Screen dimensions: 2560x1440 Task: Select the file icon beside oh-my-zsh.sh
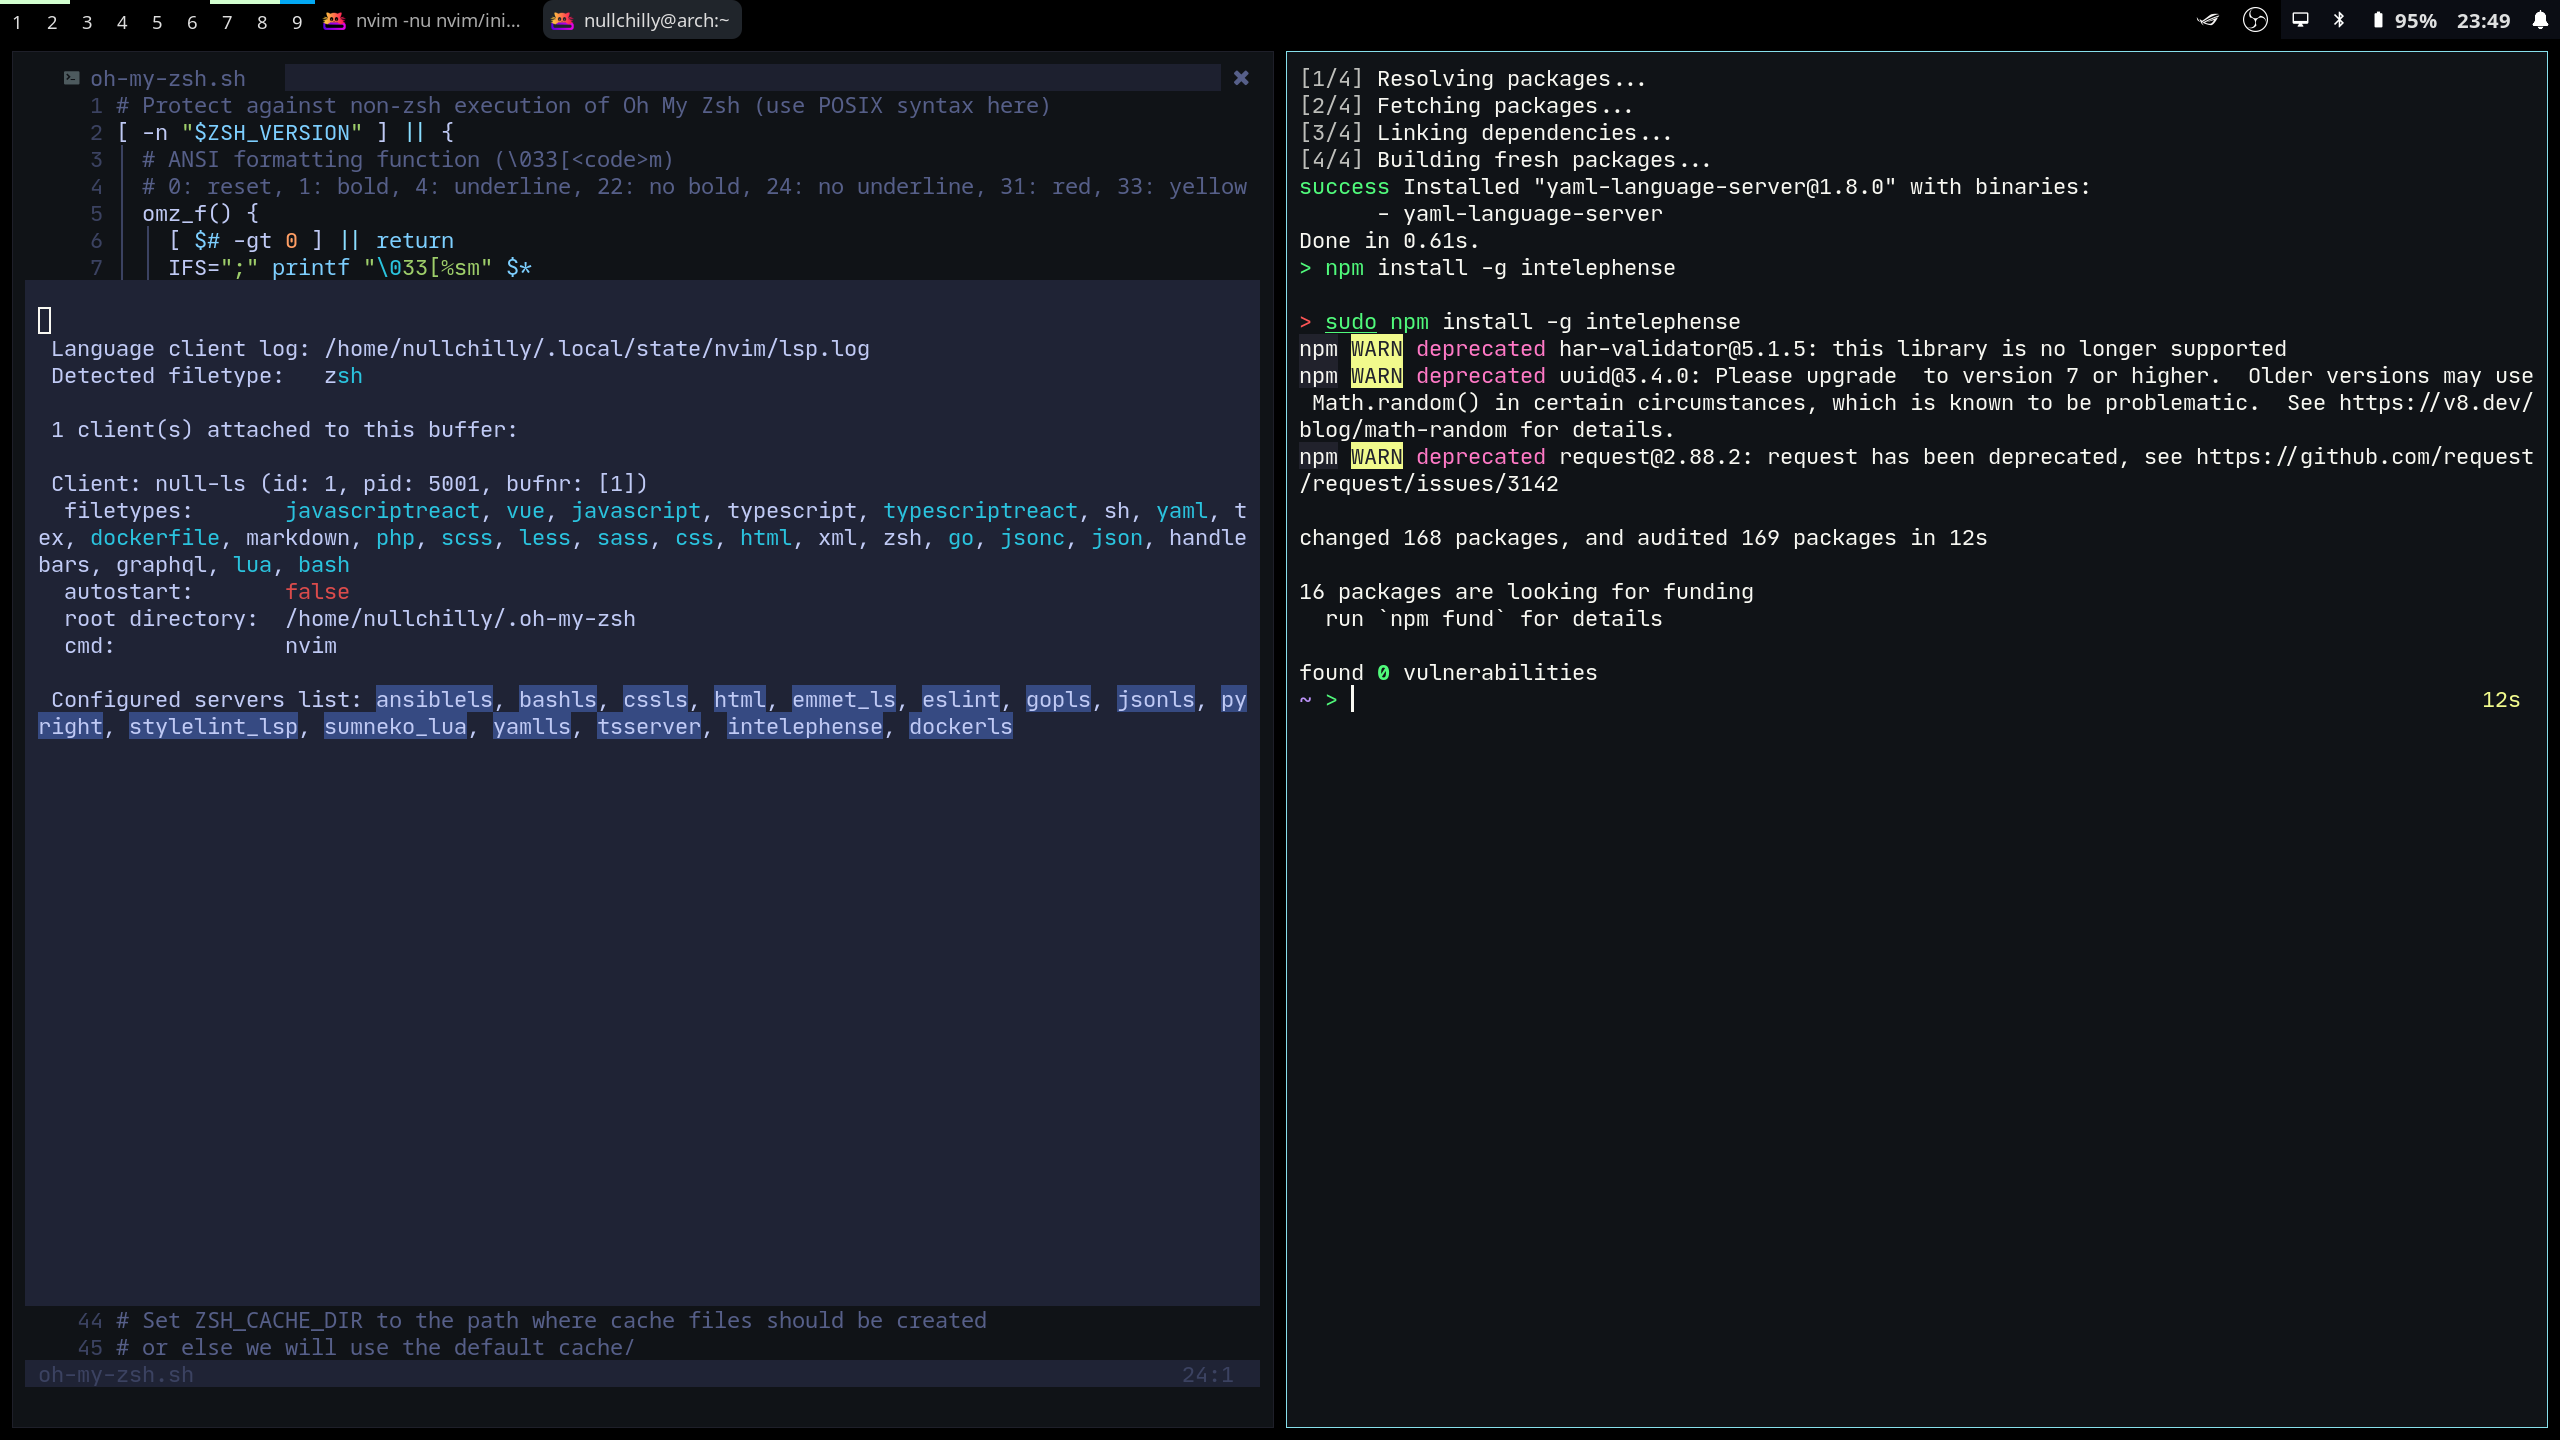71,77
